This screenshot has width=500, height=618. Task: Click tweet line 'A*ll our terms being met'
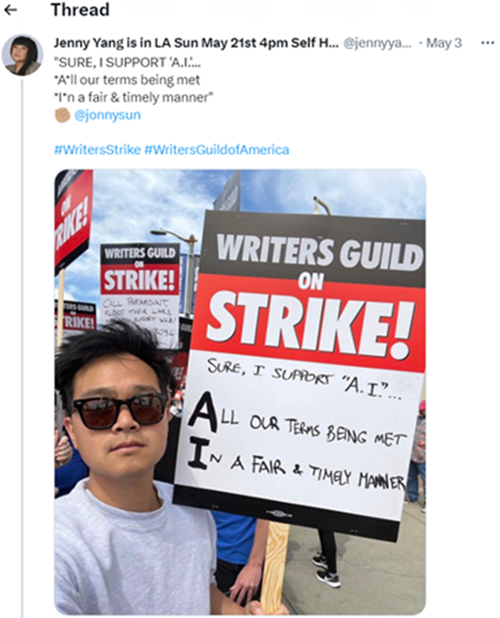click(x=127, y=80)
